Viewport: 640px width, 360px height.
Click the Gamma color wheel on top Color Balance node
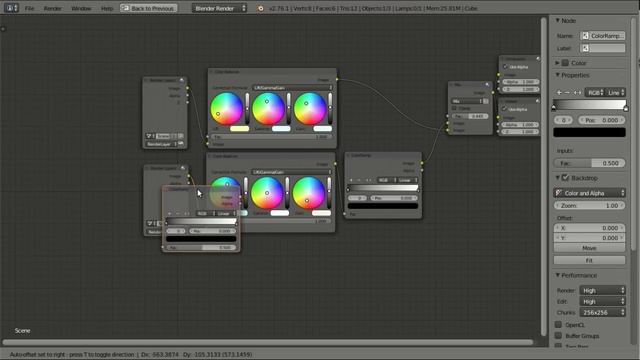tap(268, 109)
